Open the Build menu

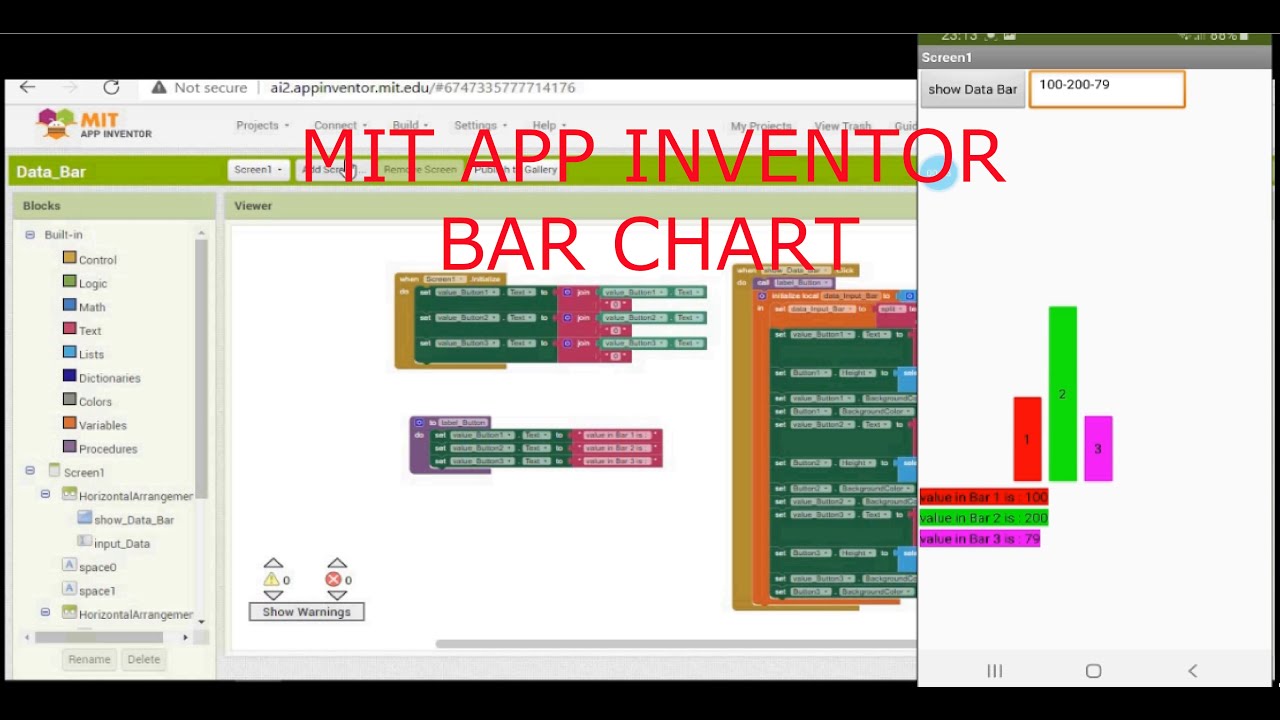(x=410, y=126)
